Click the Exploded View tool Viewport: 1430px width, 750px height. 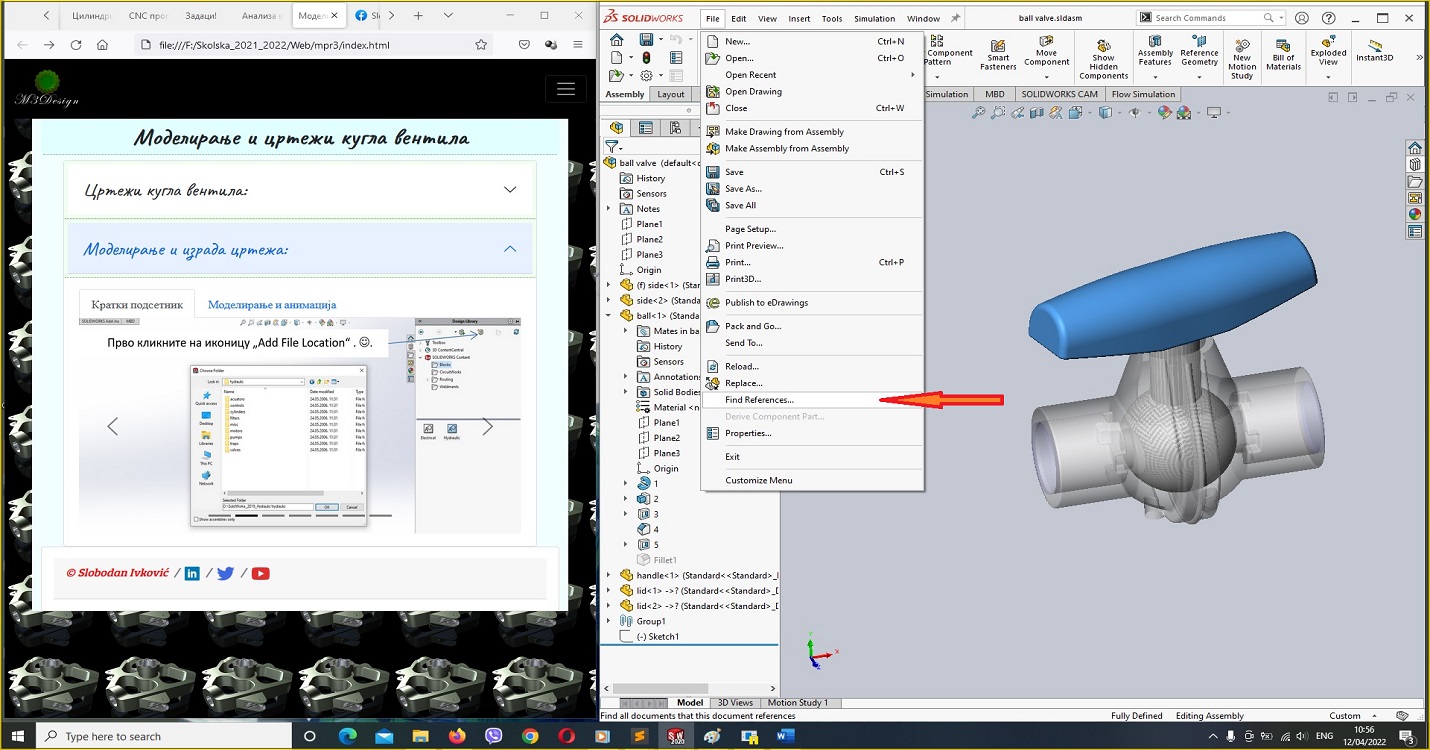coord(1328,52)
